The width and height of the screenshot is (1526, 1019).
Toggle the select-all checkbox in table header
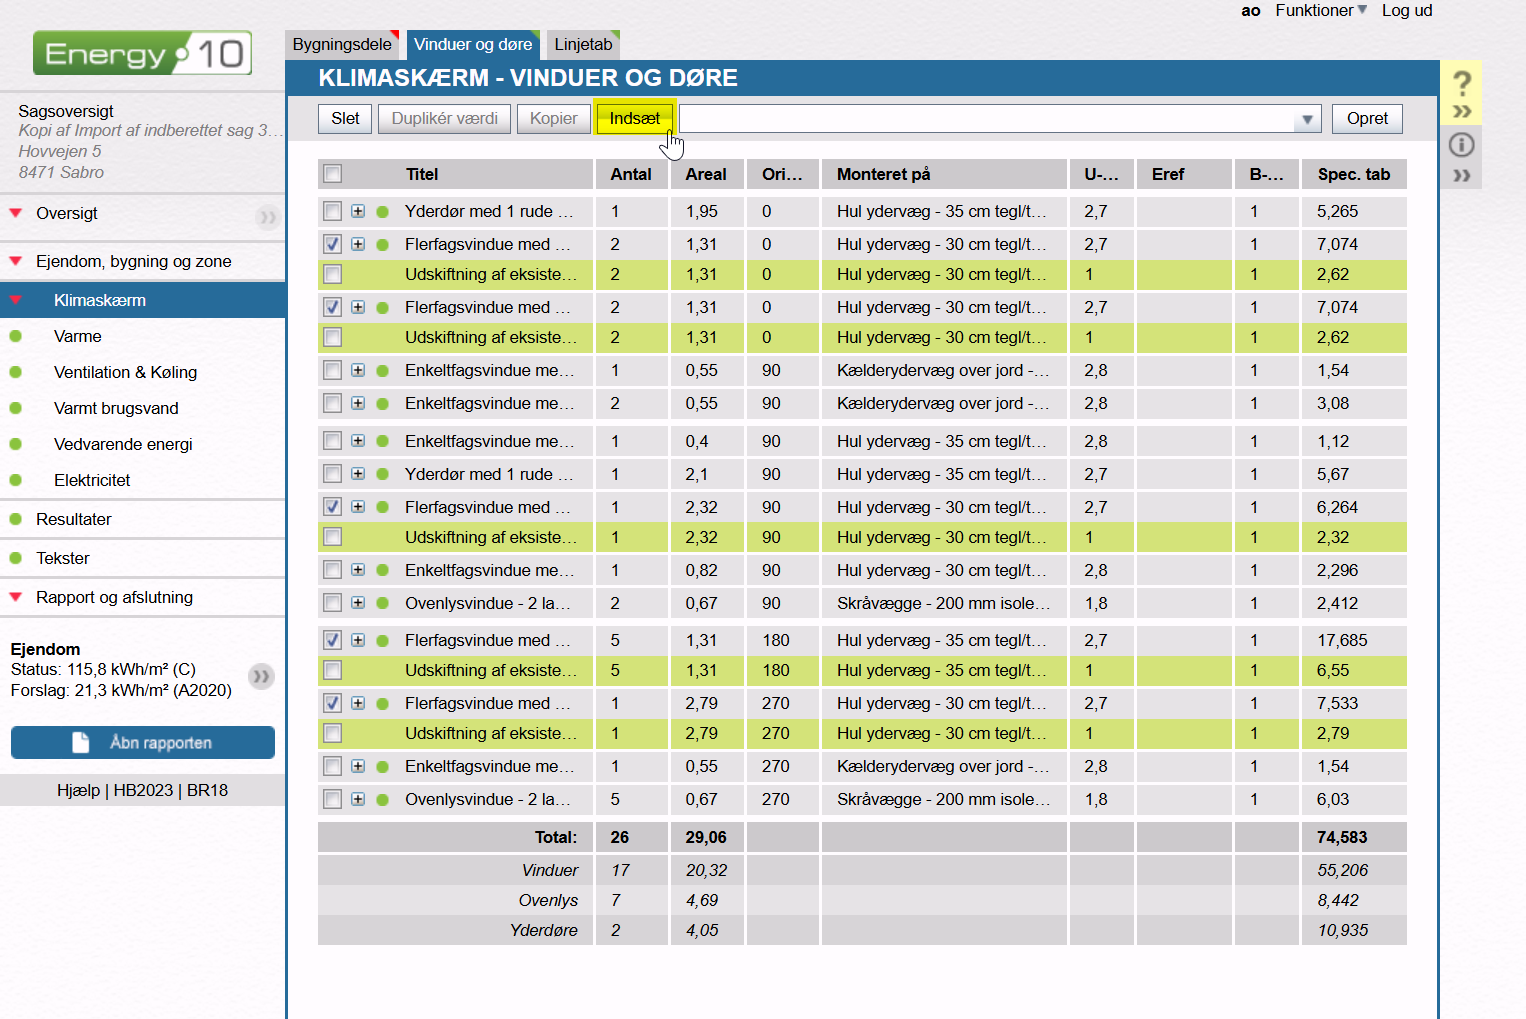[x=333, y=174]
